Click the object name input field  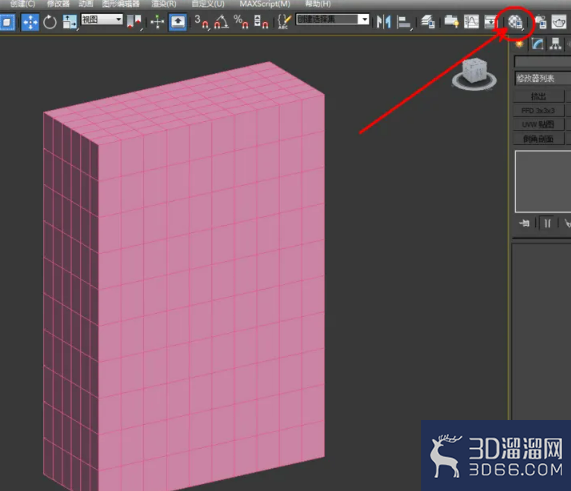coord(542,62)
